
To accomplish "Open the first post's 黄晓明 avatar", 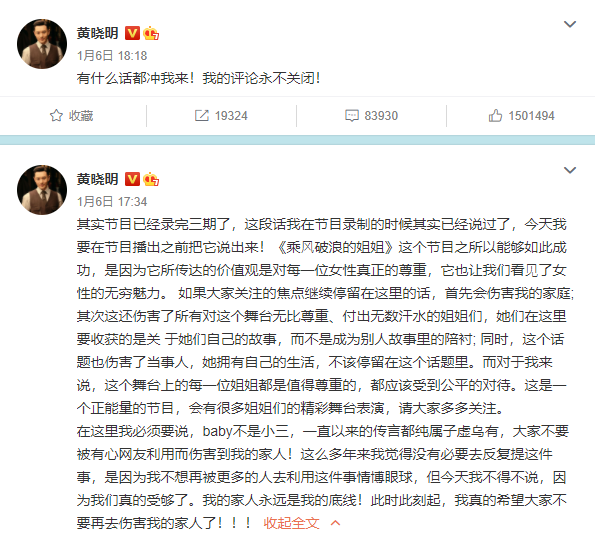I will click(42, 44).
